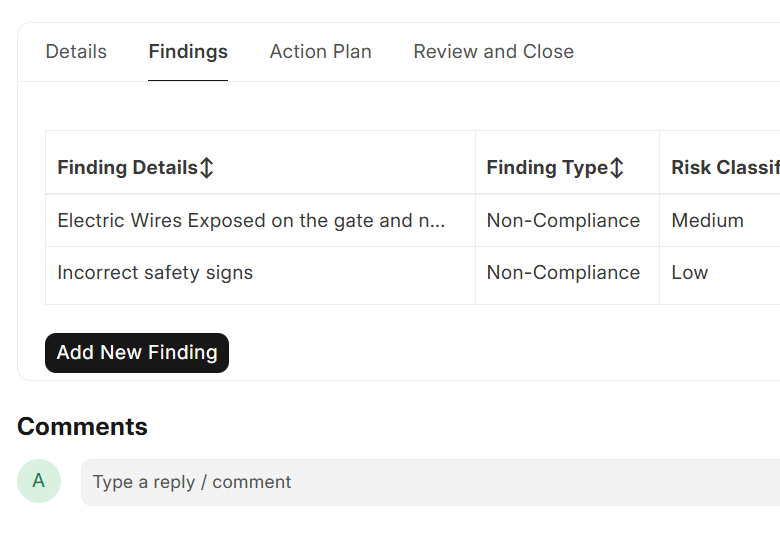Click the Finding Type sort arrows icon

617,168
